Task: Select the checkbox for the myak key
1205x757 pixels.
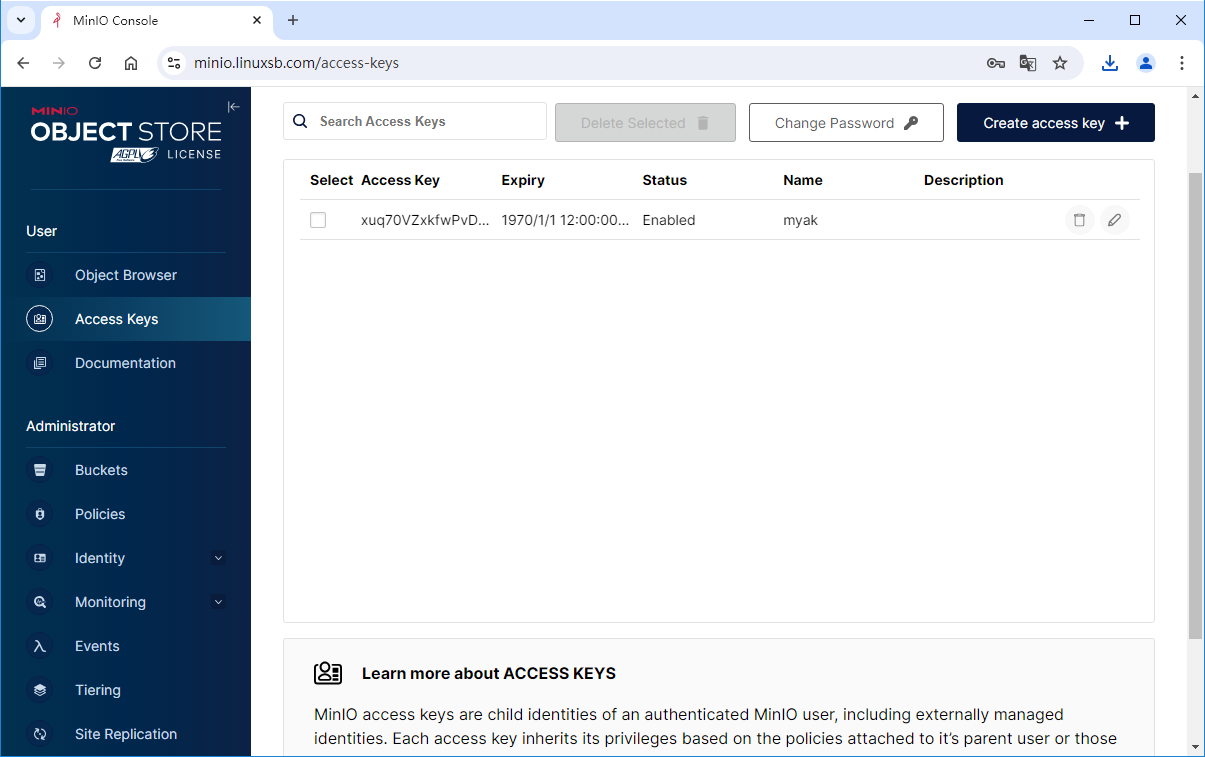Action: tap(318, 220)
